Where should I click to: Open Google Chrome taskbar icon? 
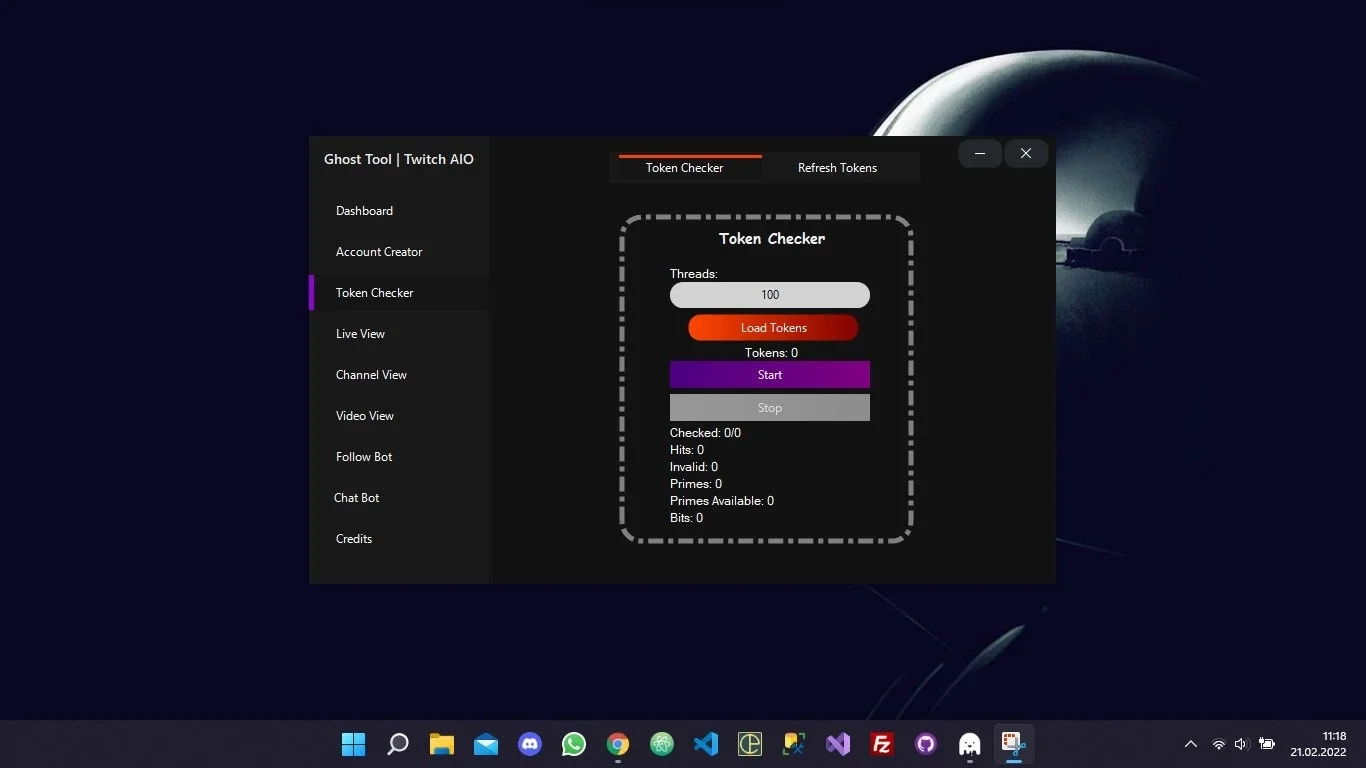618,744
